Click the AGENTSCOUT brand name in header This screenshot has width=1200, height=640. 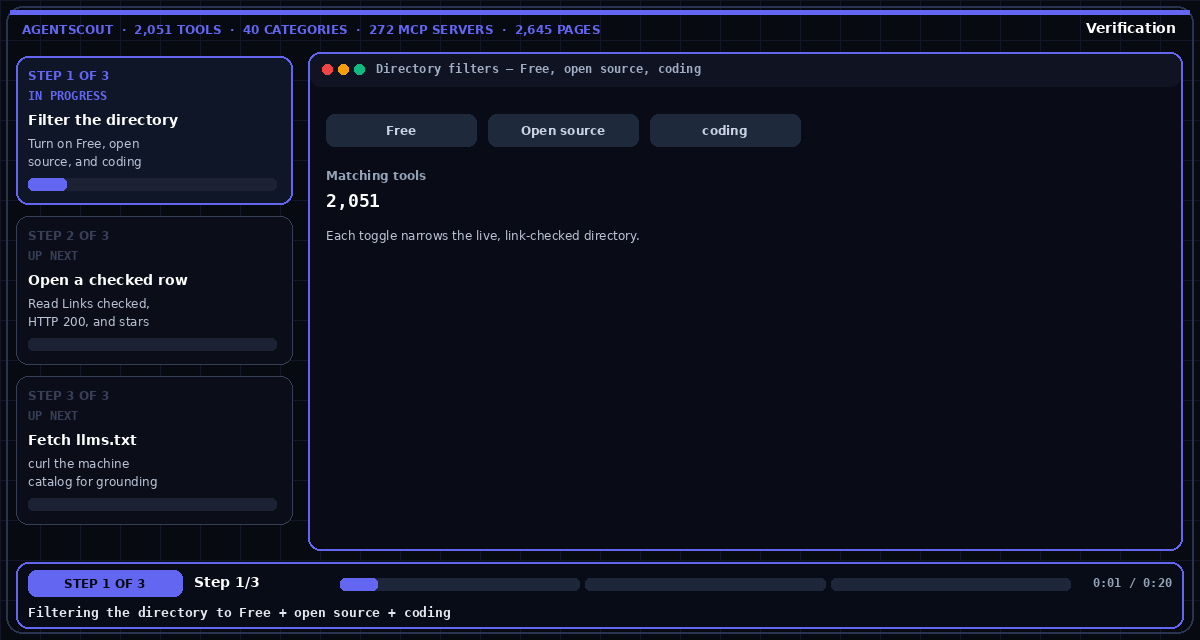point(68,30)
